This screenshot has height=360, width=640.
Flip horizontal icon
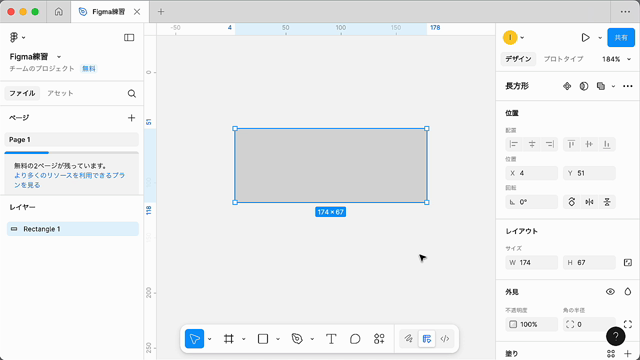click(x=589, y=202)
